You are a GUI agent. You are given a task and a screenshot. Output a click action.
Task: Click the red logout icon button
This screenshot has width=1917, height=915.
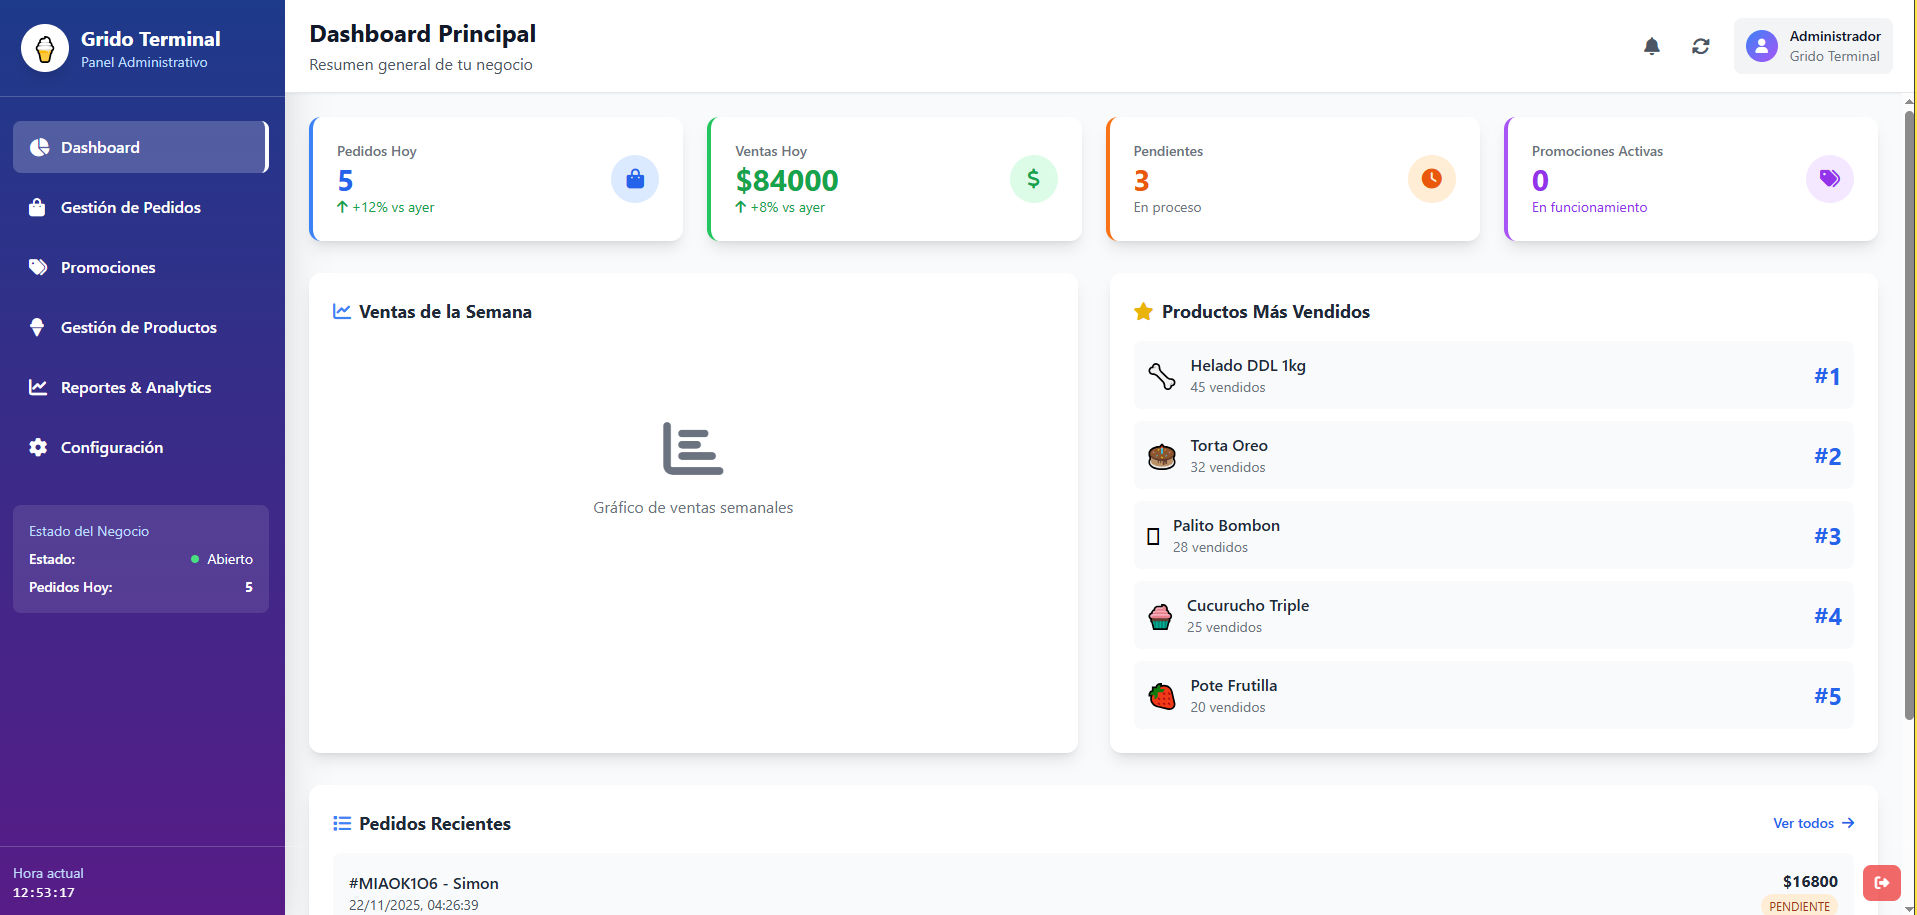pyautogui.click(x=1881, y=882)
